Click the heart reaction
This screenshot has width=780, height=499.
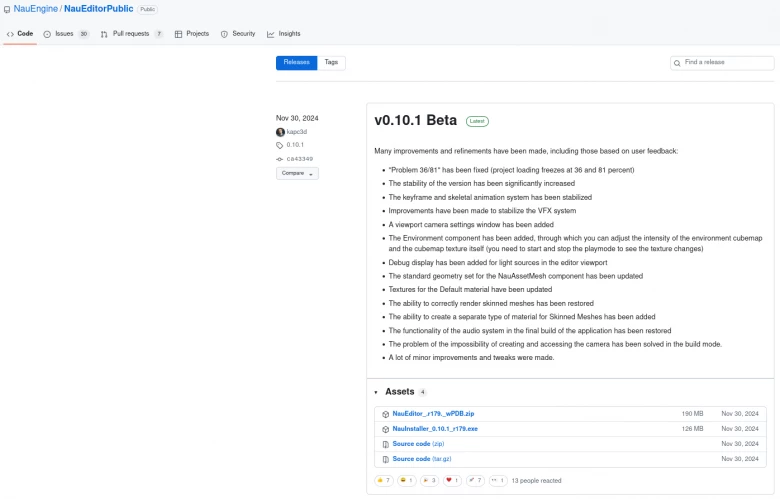[x=452, y=481]
